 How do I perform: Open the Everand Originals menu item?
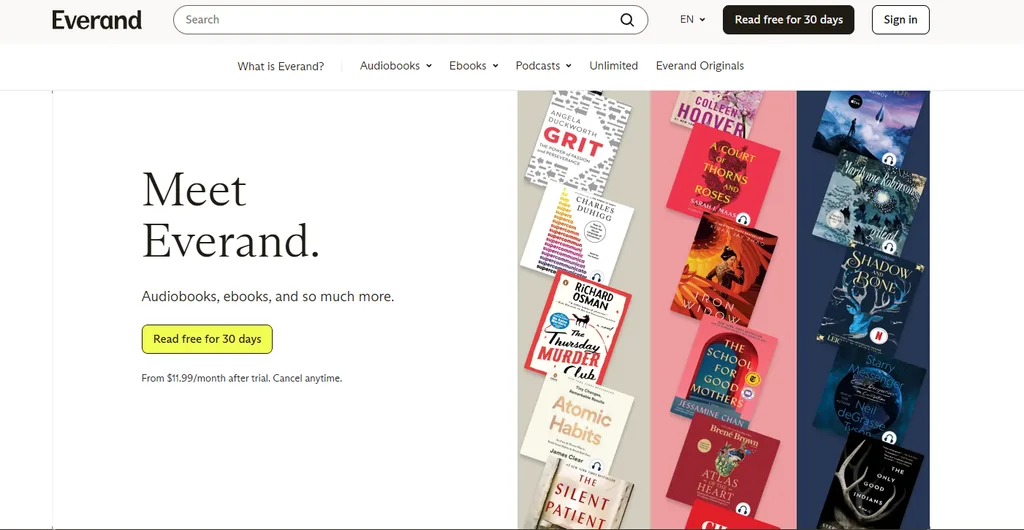pyautogui.click(x=699, y=66)
